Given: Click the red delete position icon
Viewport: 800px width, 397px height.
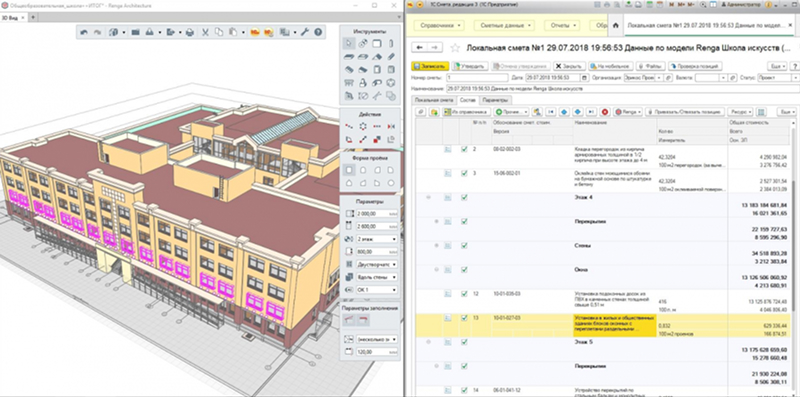Looking at the screenshot, I should click(605, 112).
